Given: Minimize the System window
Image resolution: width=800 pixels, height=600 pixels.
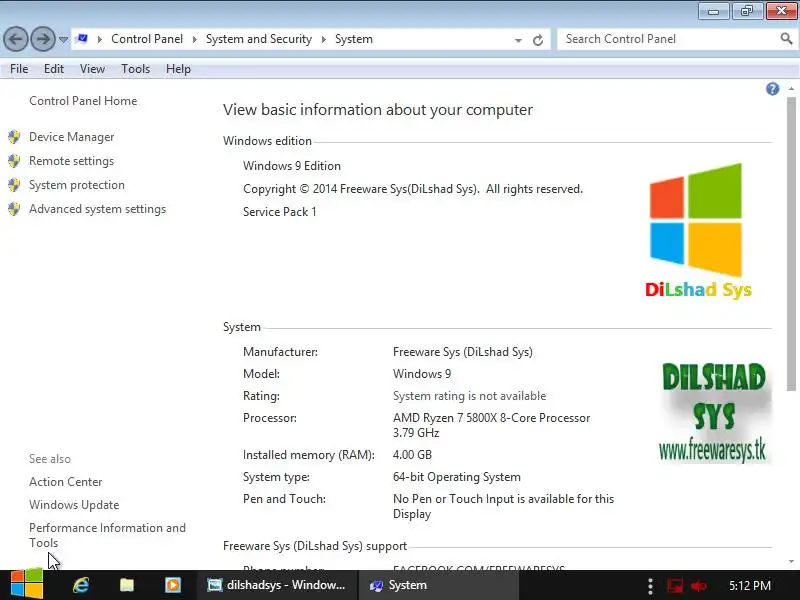Looking at the screenshot, I should tap(714, 11).
